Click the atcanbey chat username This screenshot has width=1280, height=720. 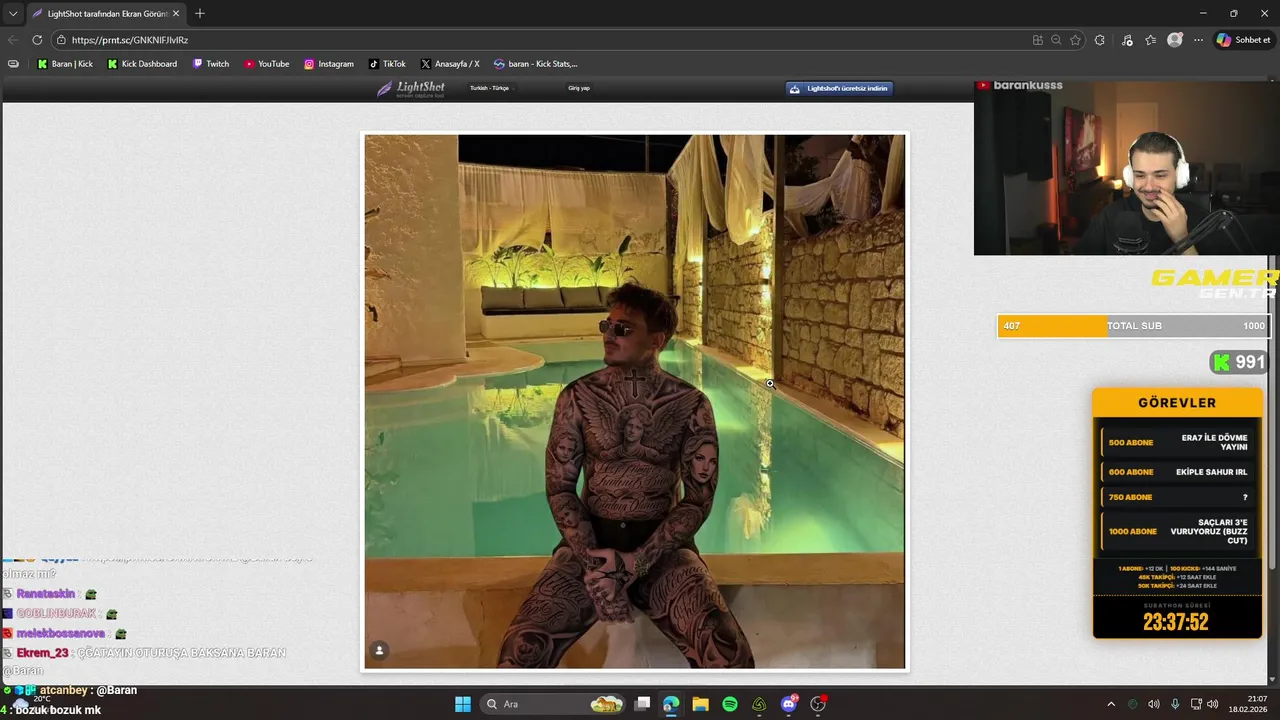pyautogui.click(x=63, y=690)
